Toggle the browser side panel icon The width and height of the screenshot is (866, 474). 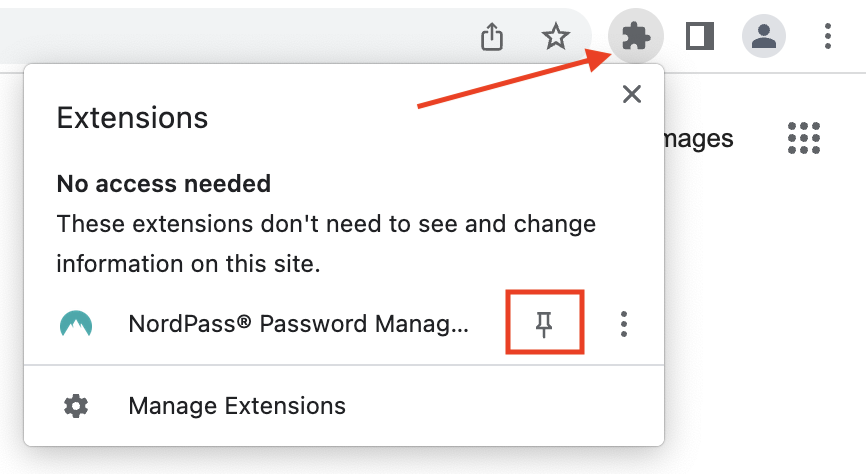pyautogui.click(x=699, y=38)
